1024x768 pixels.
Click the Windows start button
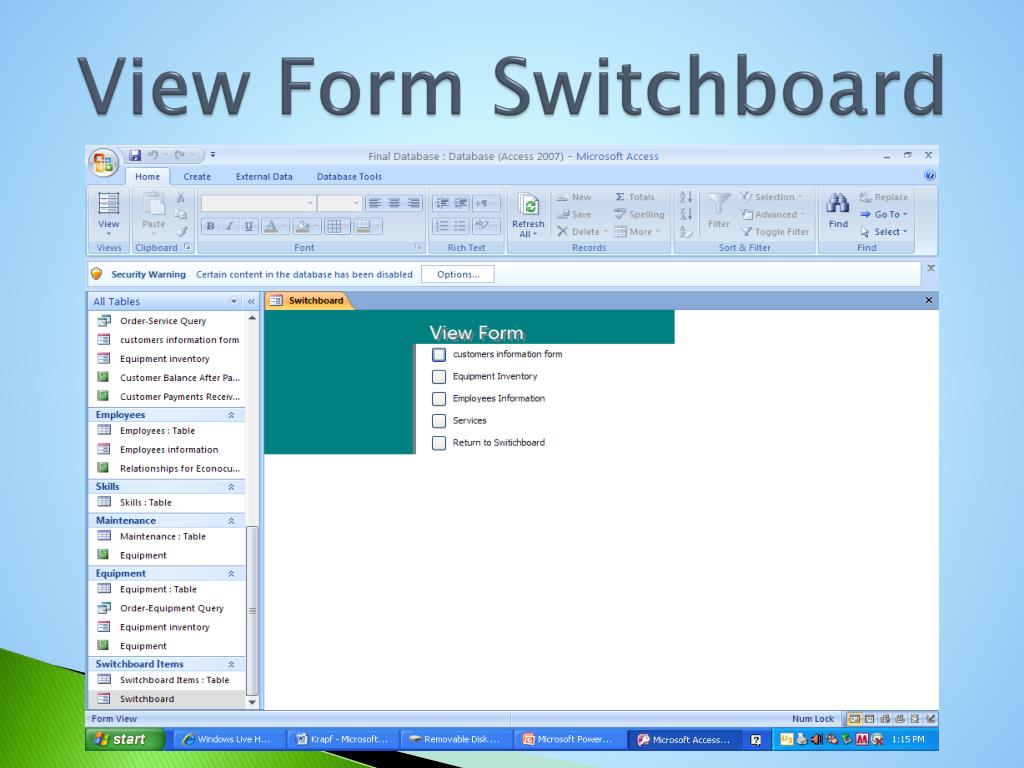point(124,739)
